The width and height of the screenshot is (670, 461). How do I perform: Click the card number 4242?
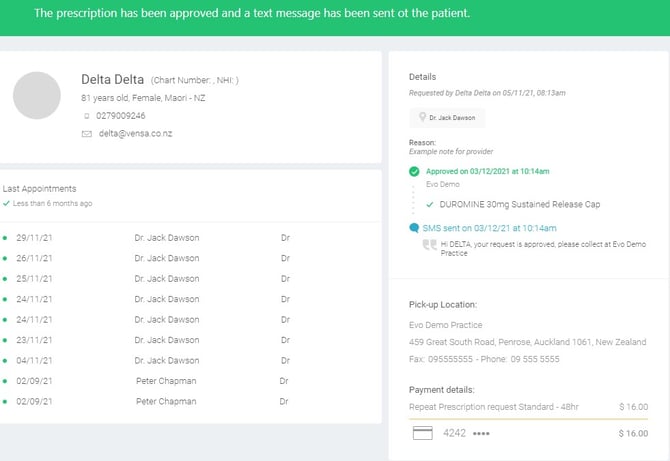pos(454,433)
